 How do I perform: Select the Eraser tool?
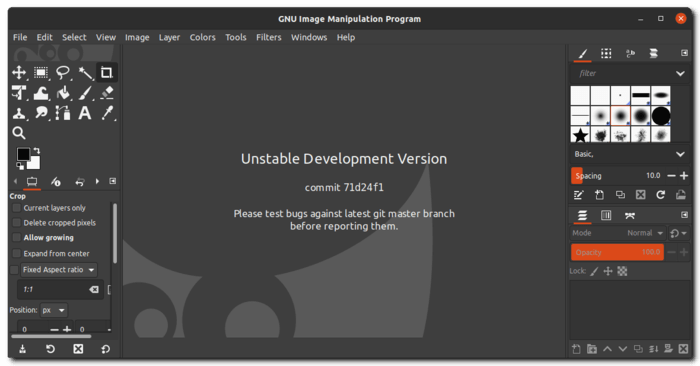tap(107, 93)
